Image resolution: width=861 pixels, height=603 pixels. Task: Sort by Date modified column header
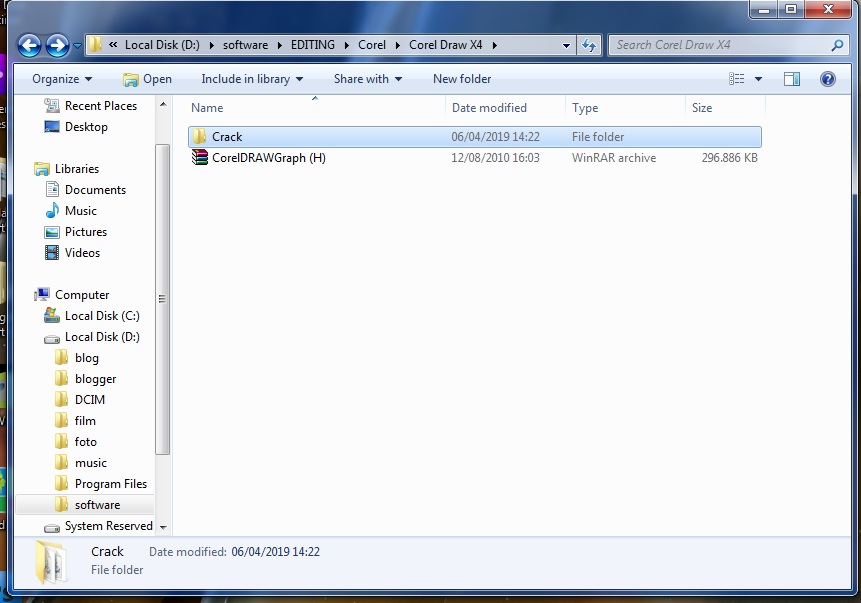pos(505,108)
